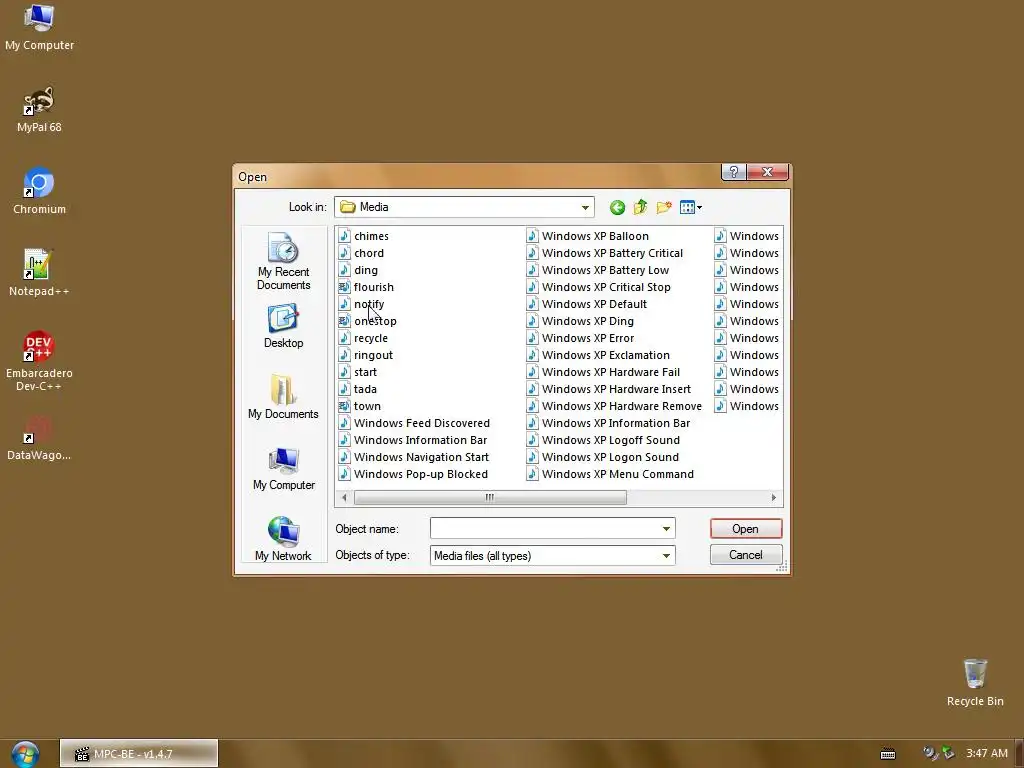1024x768 pixels.
Task: Select Windows XP Menu Command file
Action: point(611,473)
